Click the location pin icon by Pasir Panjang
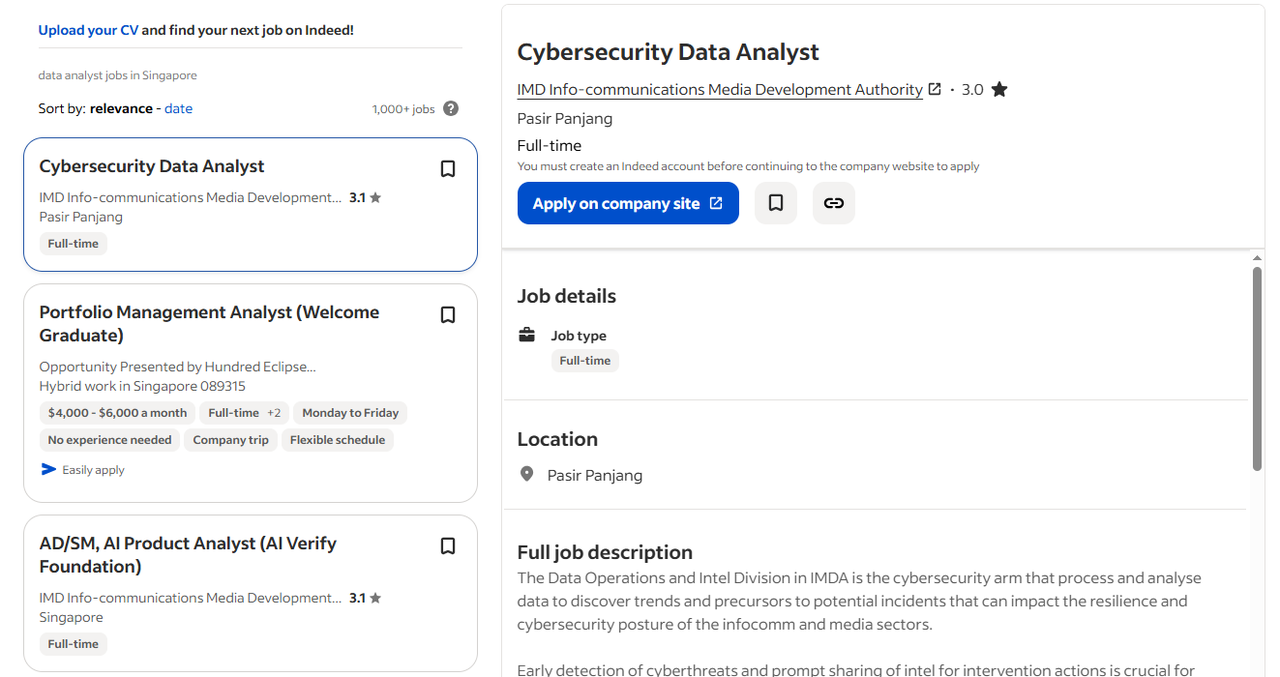The image size is (1280, 677). click(x=527, y=474)
